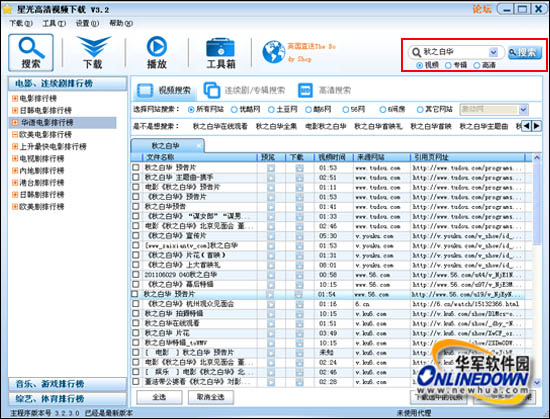Click download icon for 《秋之白华》宣传片
The image size is (550, 419).
tap(299, 236)
